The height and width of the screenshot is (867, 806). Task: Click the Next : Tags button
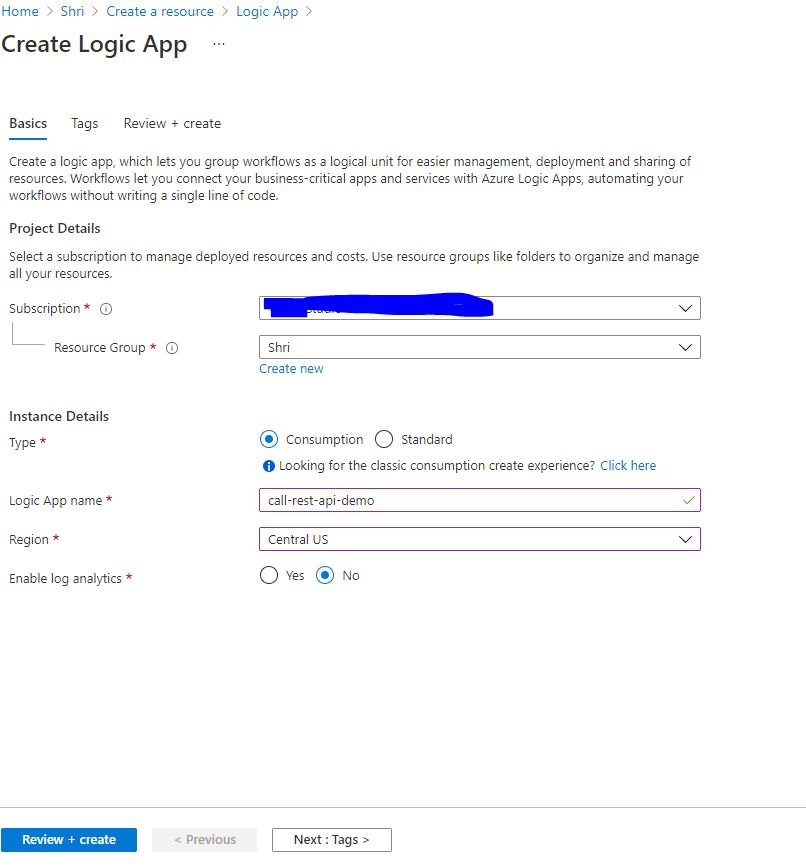pyautogui.click(x=331, y=840)
